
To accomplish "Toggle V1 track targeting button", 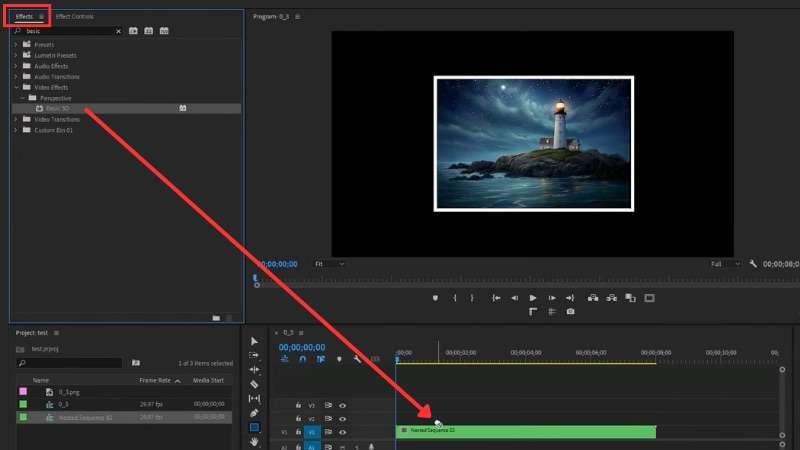I will click(x=312, y=432).
